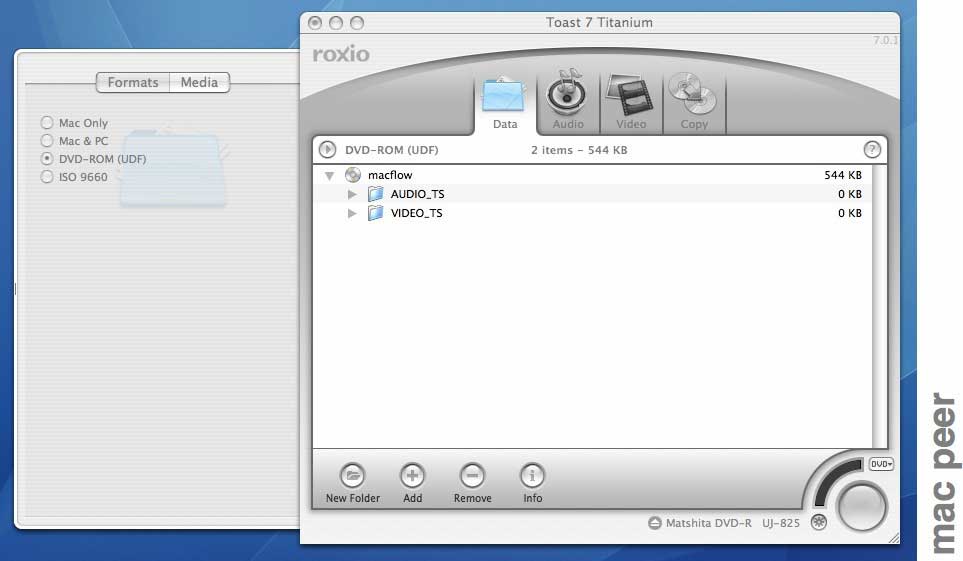Select the macflow disc name

[x=390, y=175]
